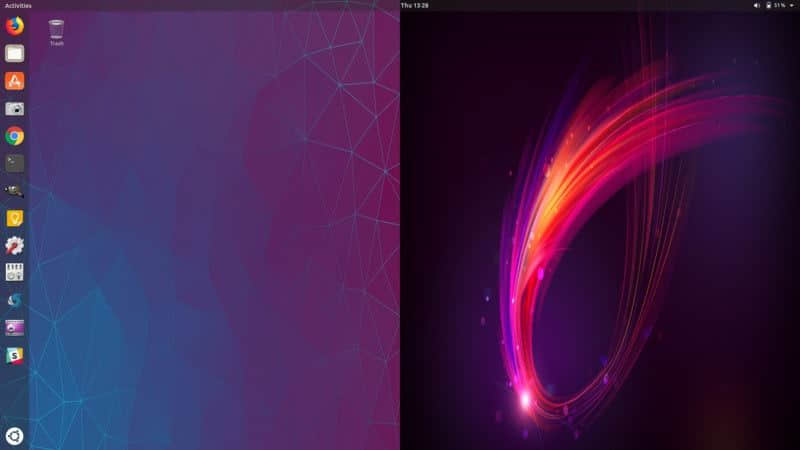Launch Slack from the dock
Screen dimensions: 800x450
pyautogui.click(x=14, y=355)
